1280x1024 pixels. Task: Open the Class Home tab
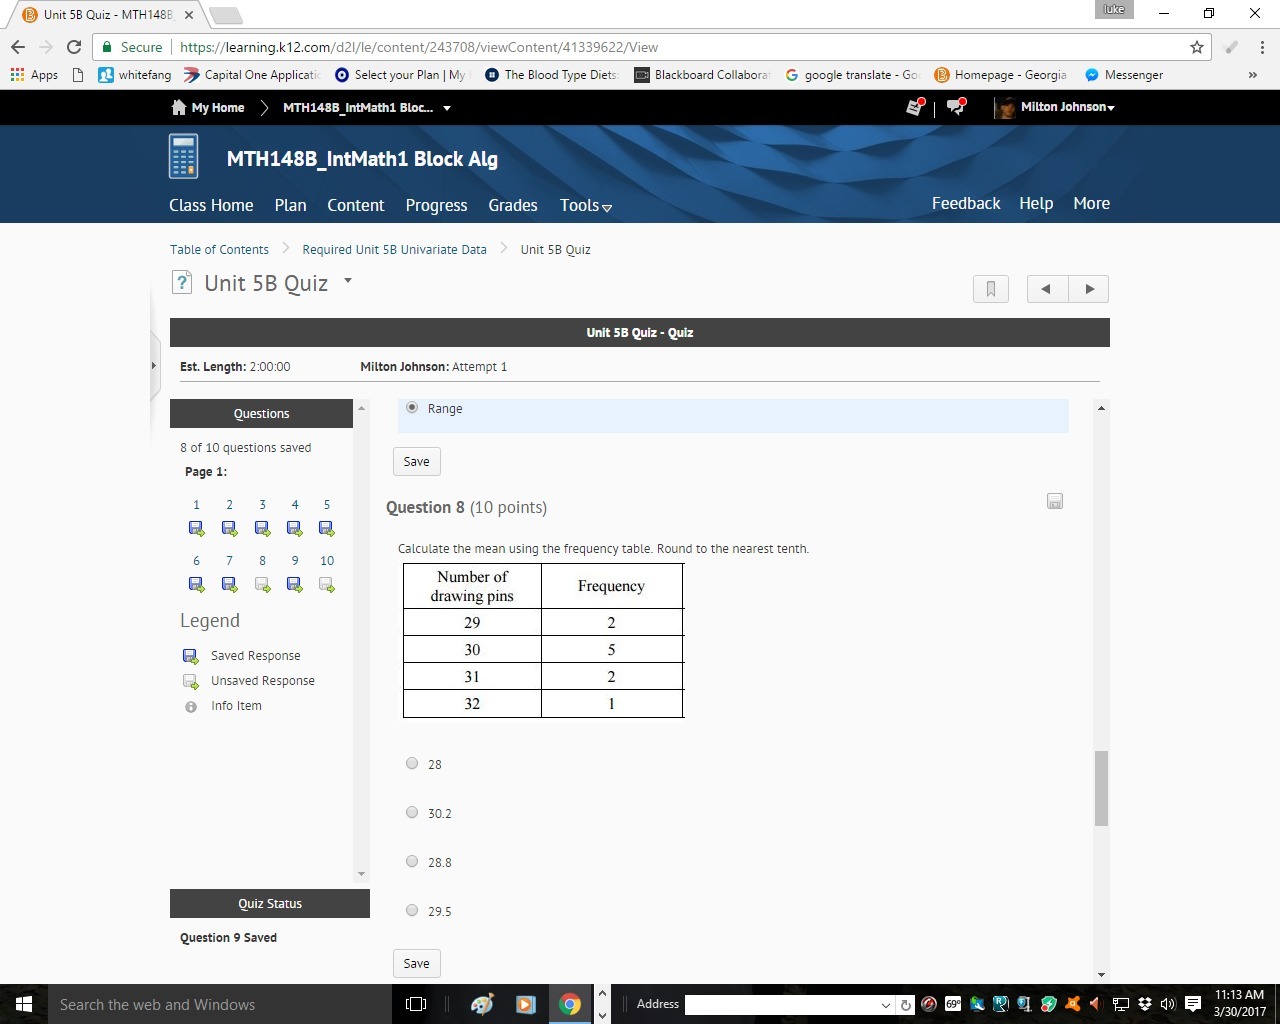point(211,205)
